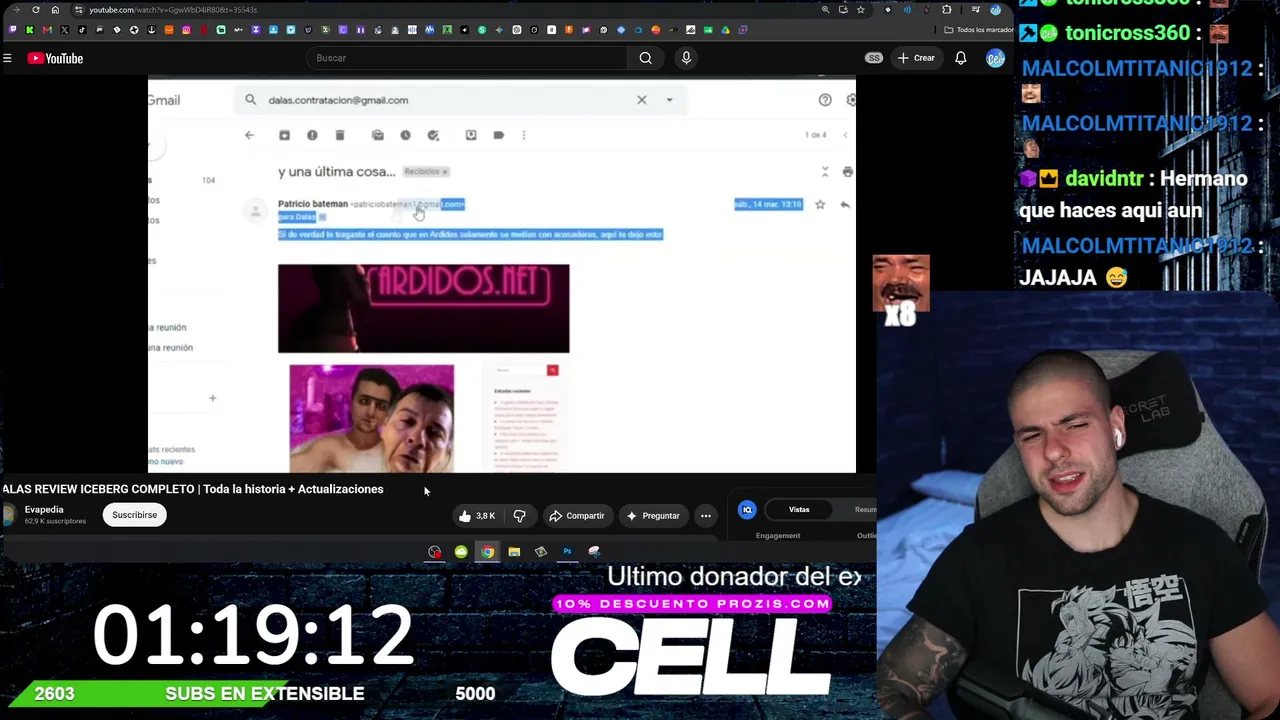1280x720 pixels.
Task: Share the video via Compartir
Action: tap(577, 516)
